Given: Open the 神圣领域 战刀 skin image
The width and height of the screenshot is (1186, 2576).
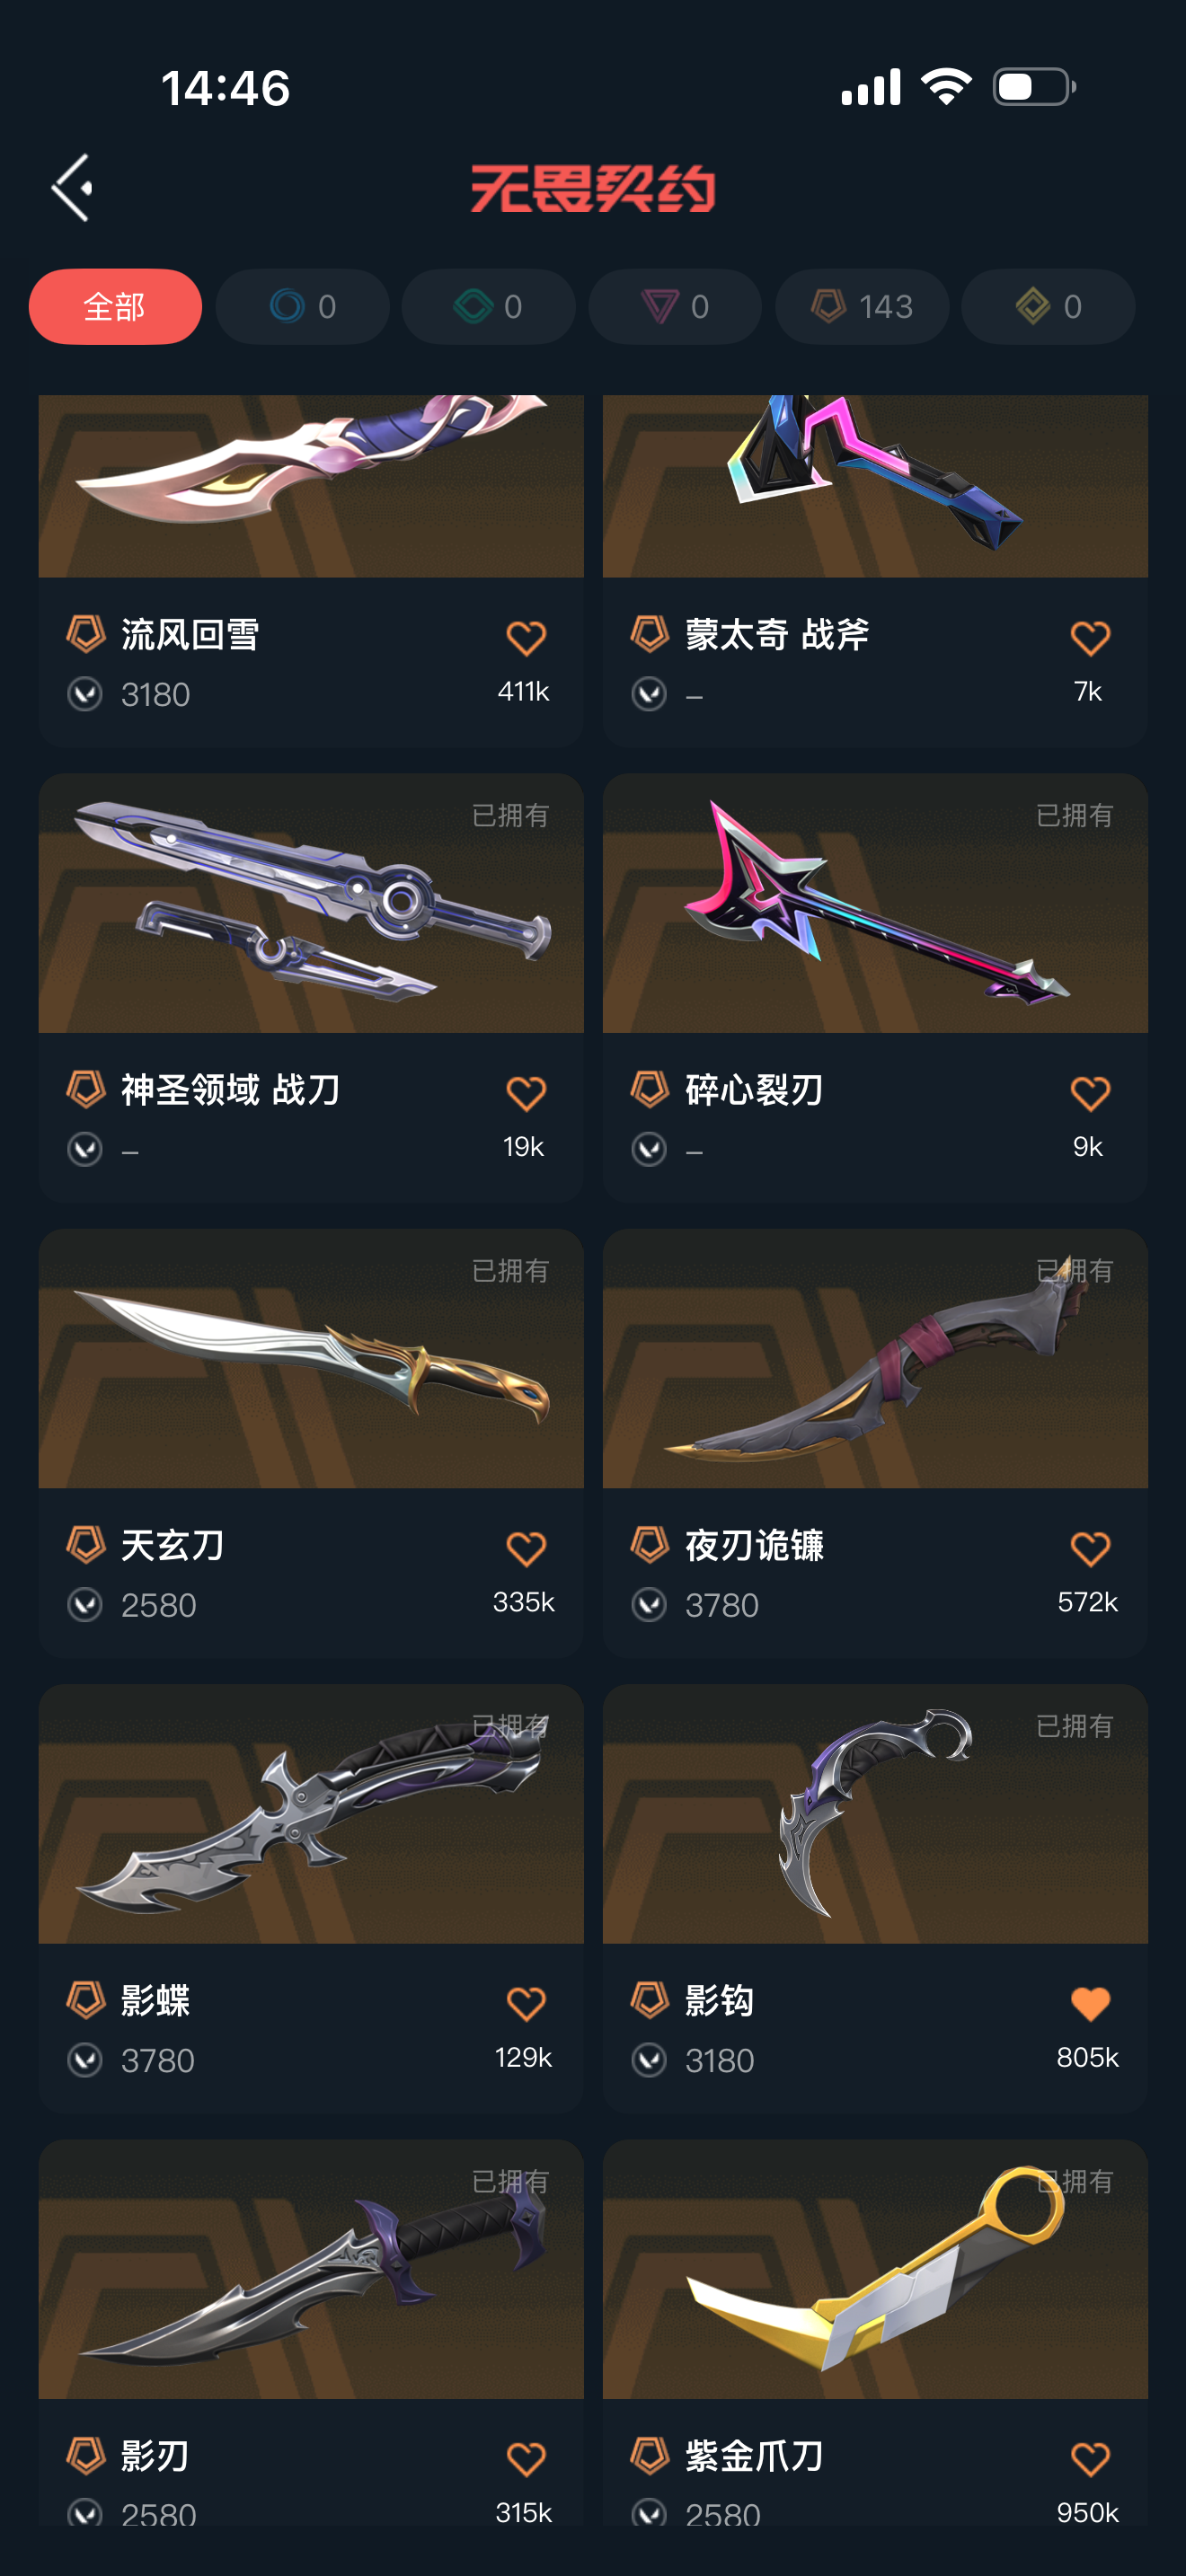Looking at the screenshot, I should [x=311, y=903].
